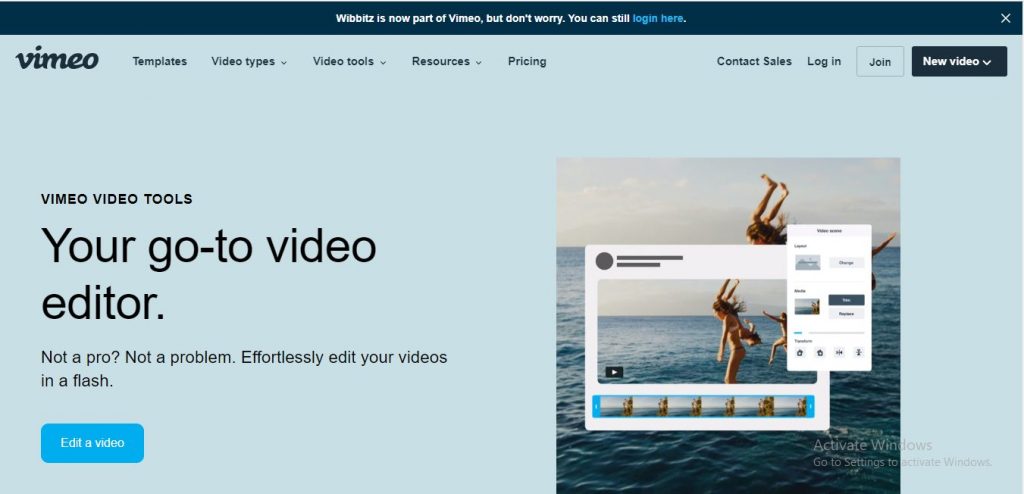This screenshot has width=1024, height=494.
Task: Open the New video dropdown
Action: click(959, 61)
